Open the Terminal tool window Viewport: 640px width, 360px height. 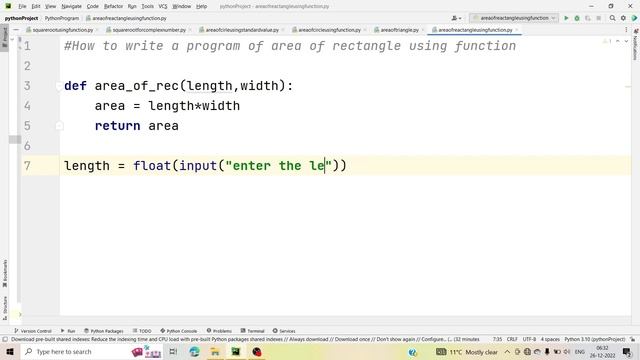click(252, 331)
